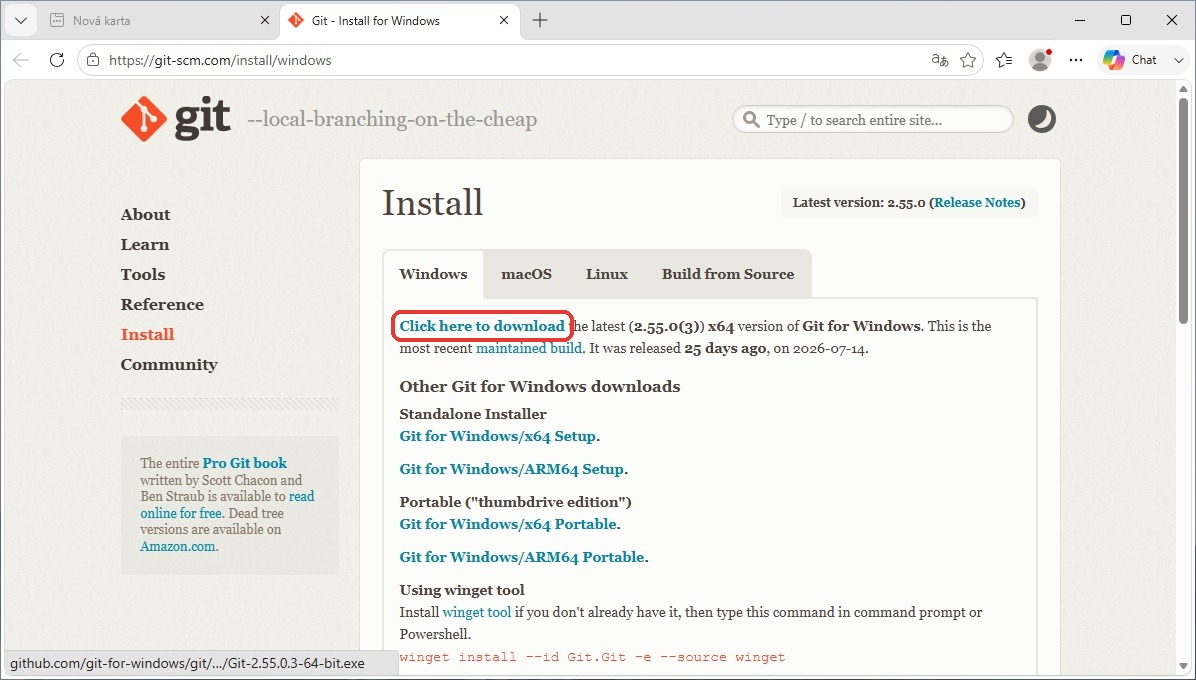Click the 'Click here to download' link

coord(482,326)
